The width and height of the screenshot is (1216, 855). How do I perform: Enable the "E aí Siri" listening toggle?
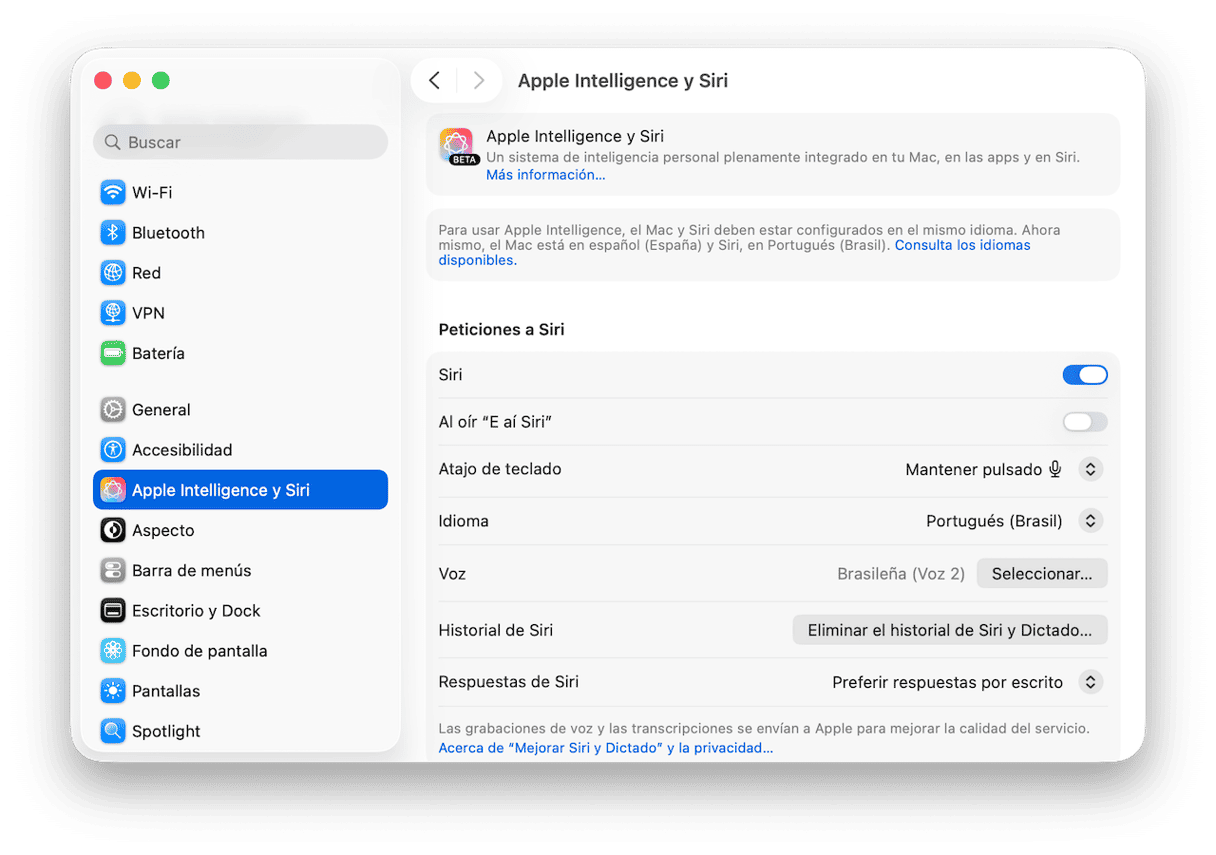pos(1085,422)
